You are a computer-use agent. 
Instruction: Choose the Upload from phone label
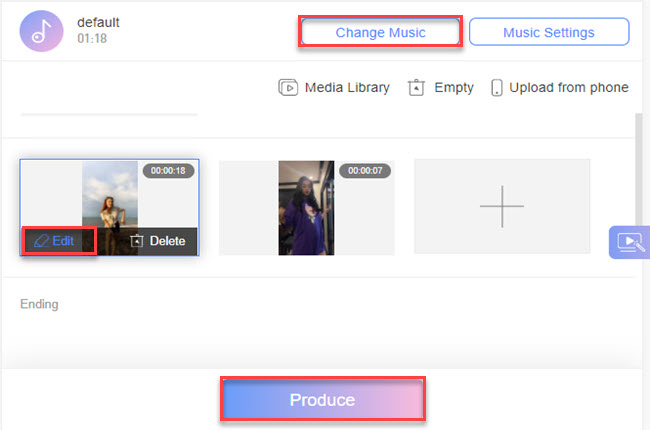[568, 88]
